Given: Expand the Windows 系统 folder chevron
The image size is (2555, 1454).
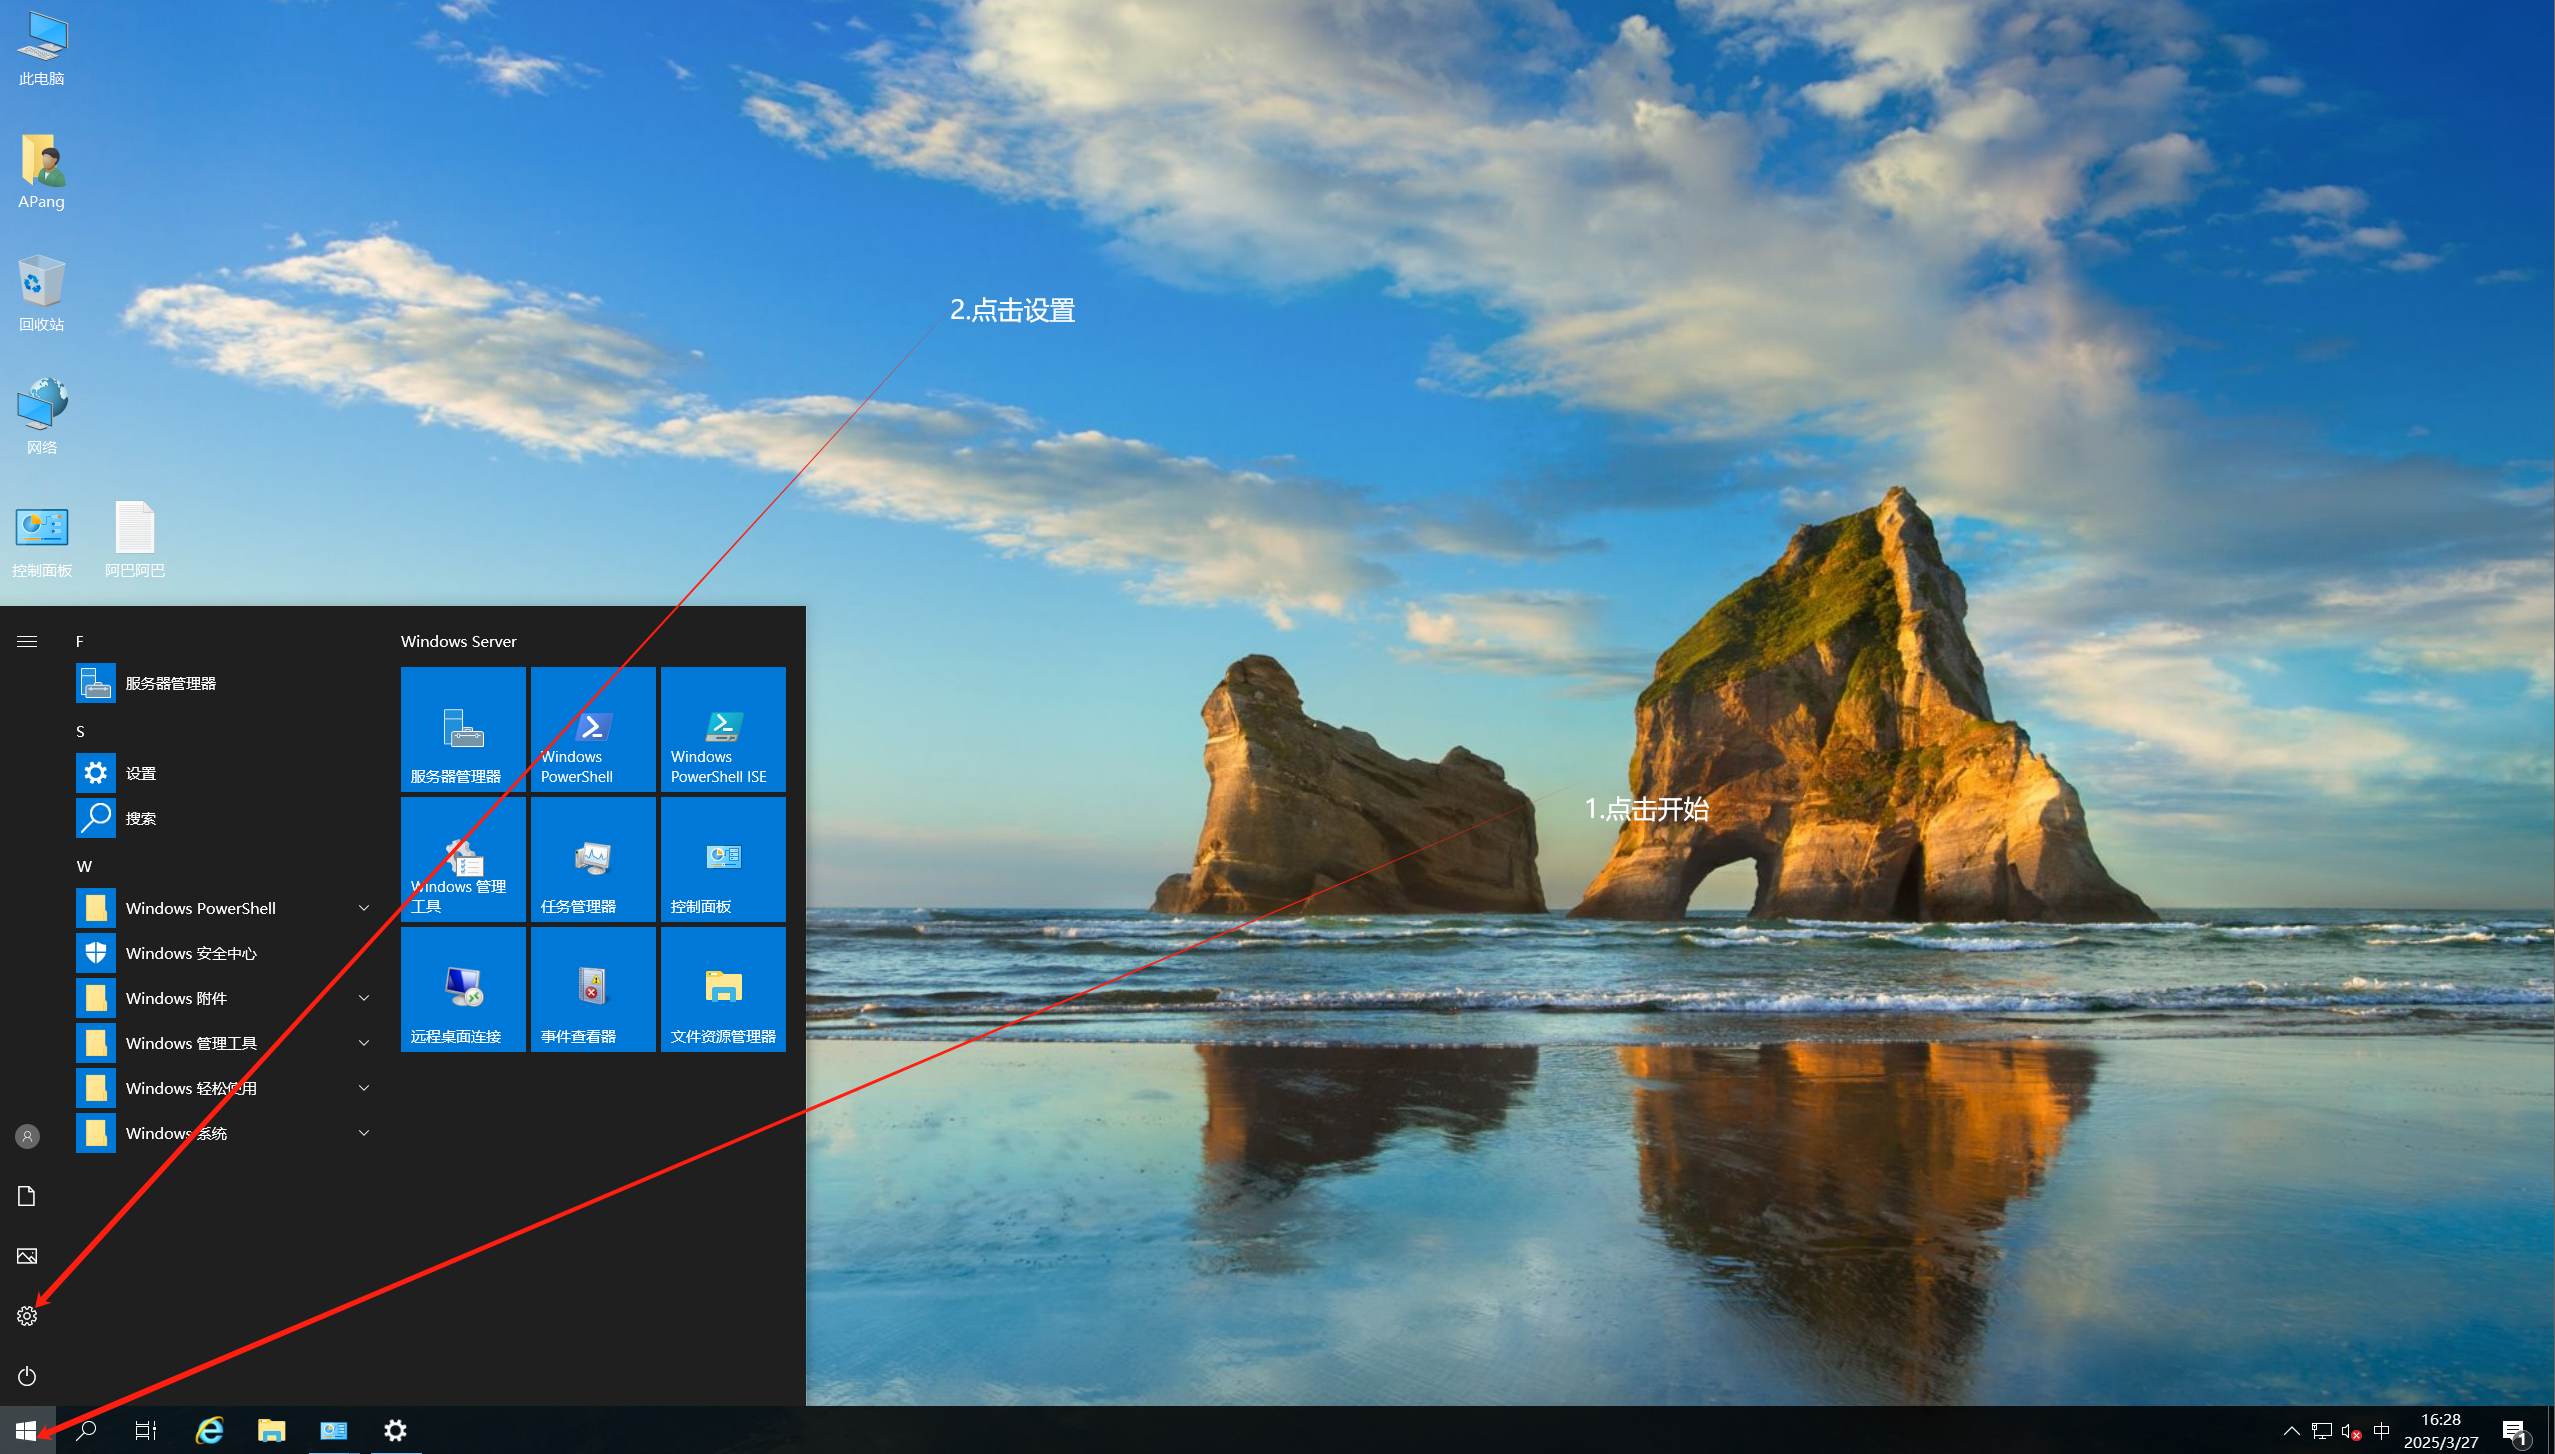Looking at the screenshot, I should (x=364, y=1133).
